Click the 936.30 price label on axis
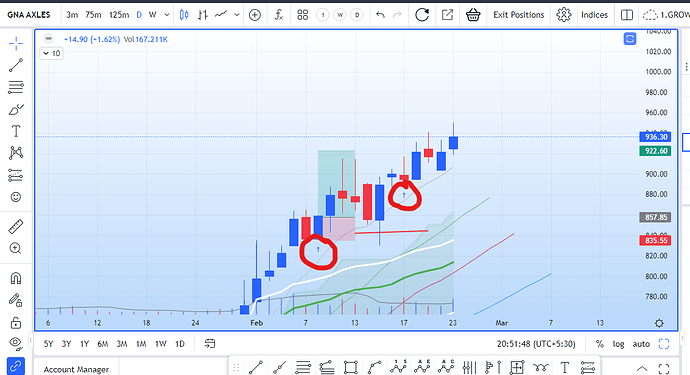 point(655,137)
